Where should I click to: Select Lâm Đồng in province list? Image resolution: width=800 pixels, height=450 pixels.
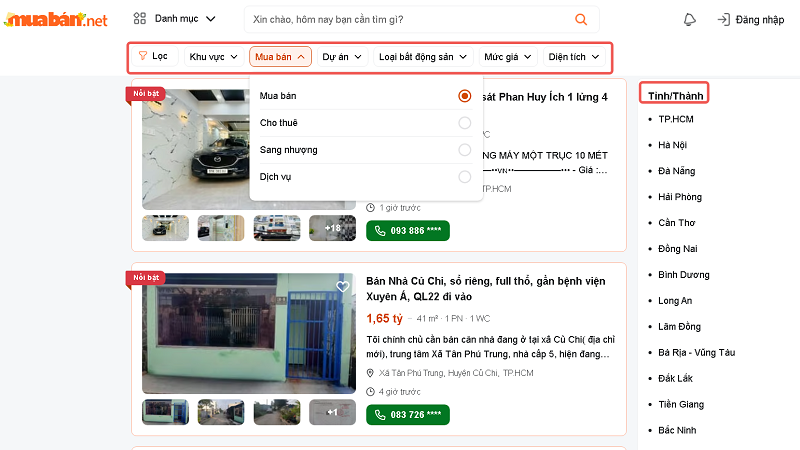(679, 327)
